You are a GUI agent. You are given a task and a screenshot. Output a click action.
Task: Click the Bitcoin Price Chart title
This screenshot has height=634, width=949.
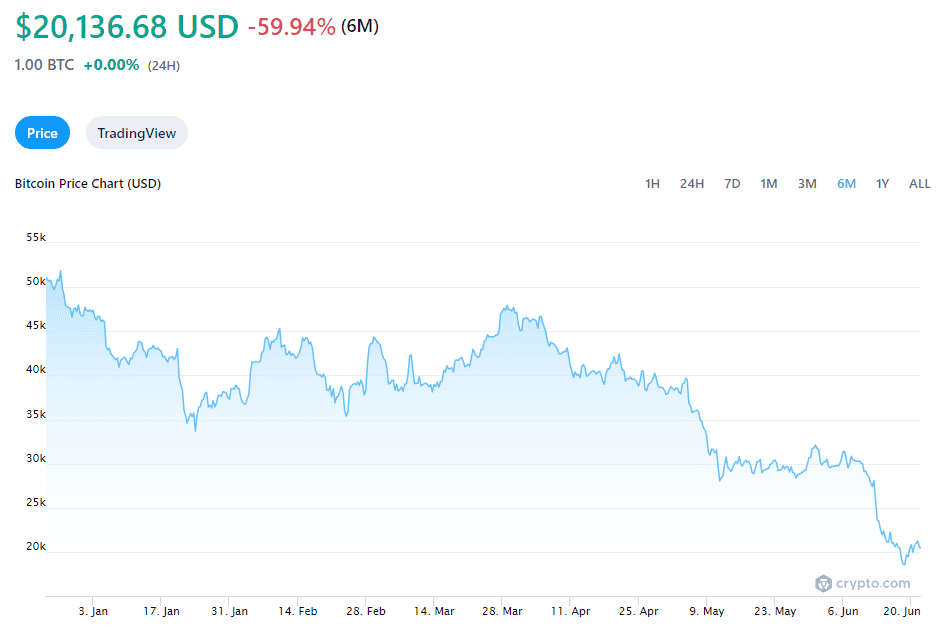coord(88,183)
